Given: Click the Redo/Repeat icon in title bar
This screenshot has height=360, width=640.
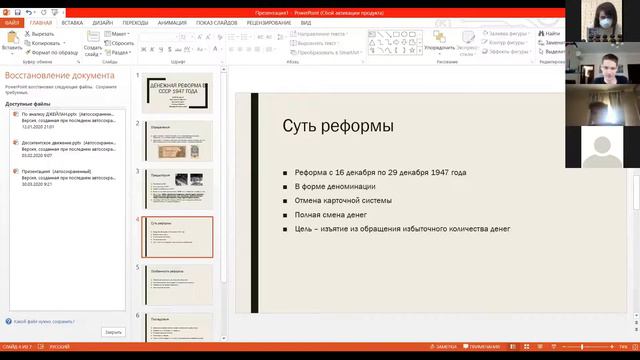Looking at the screenshot, I should click(x=43, y=13).
